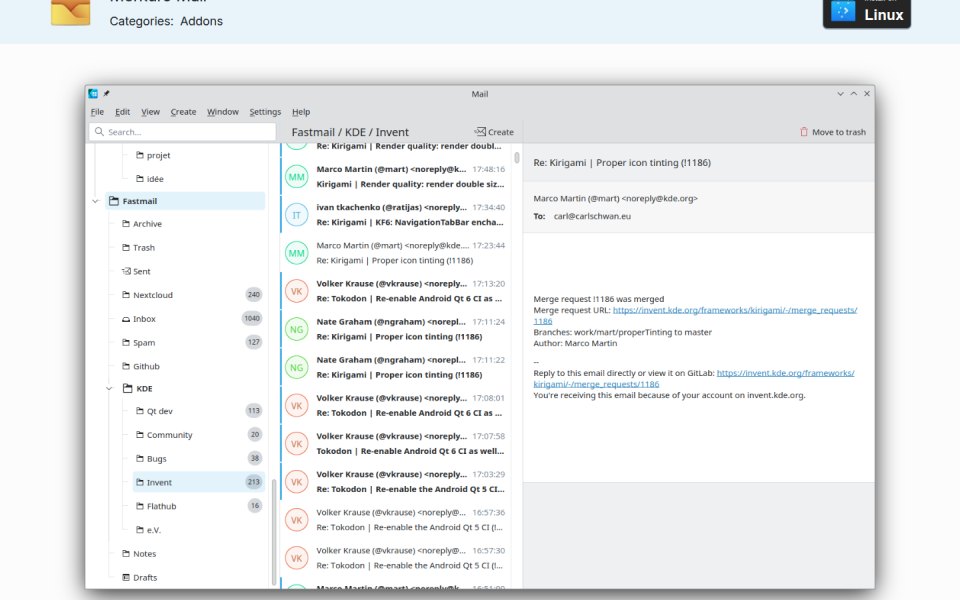This screenshot has width=960, height=600.
Task: Click the Move to trash button
Action: coord(833,132)
